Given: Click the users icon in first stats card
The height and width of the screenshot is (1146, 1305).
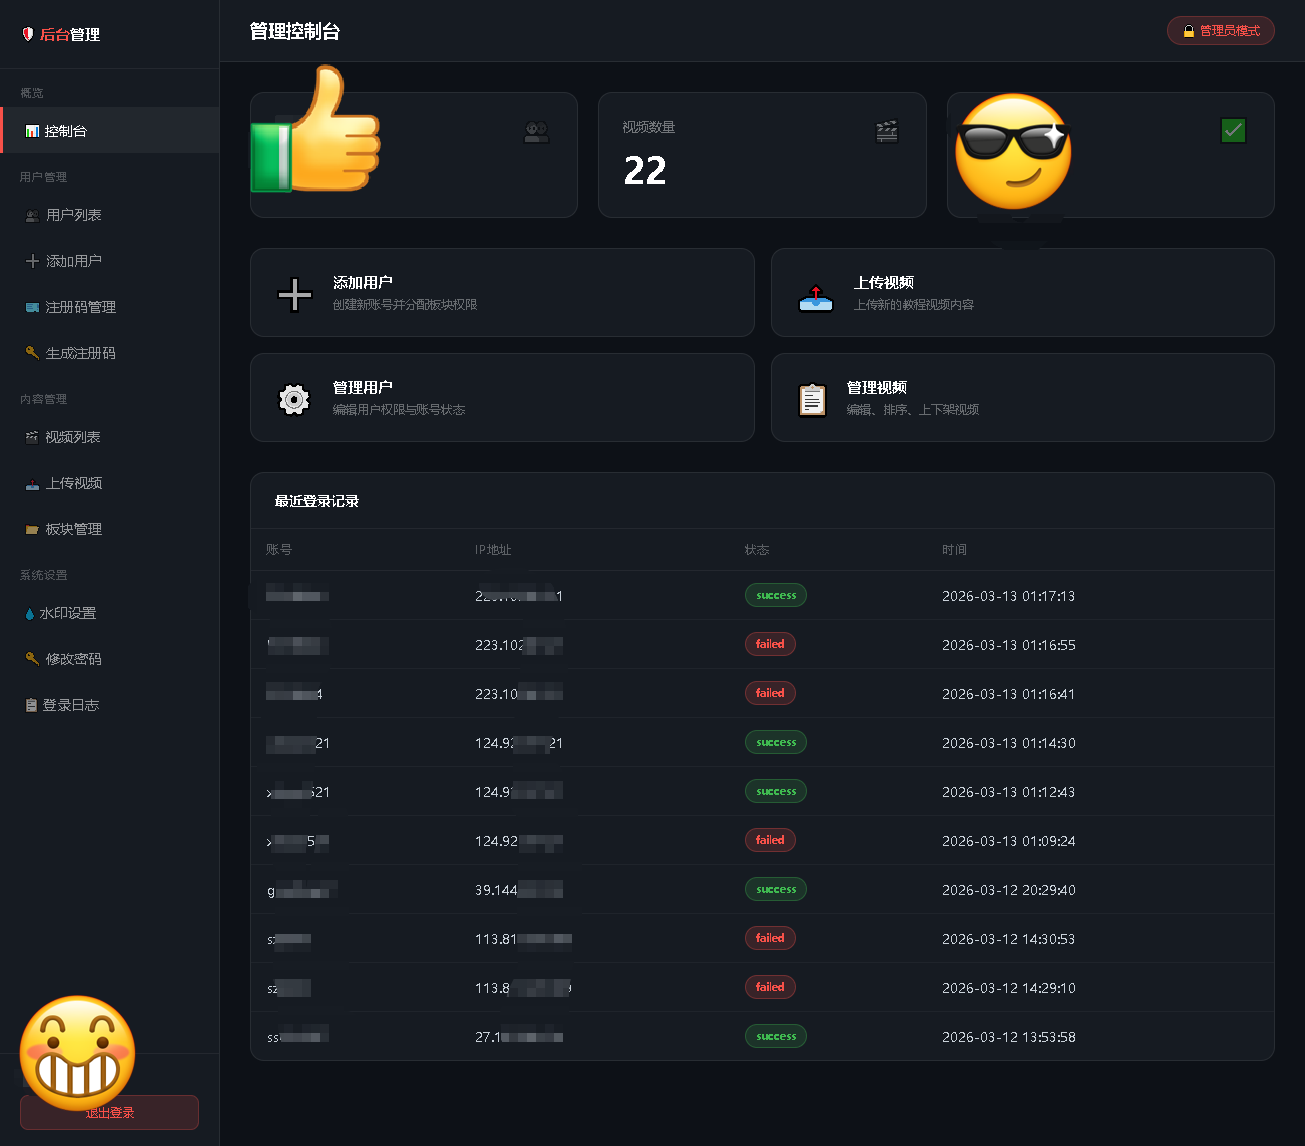Looking at the screenshot, I should pos(537,132).
